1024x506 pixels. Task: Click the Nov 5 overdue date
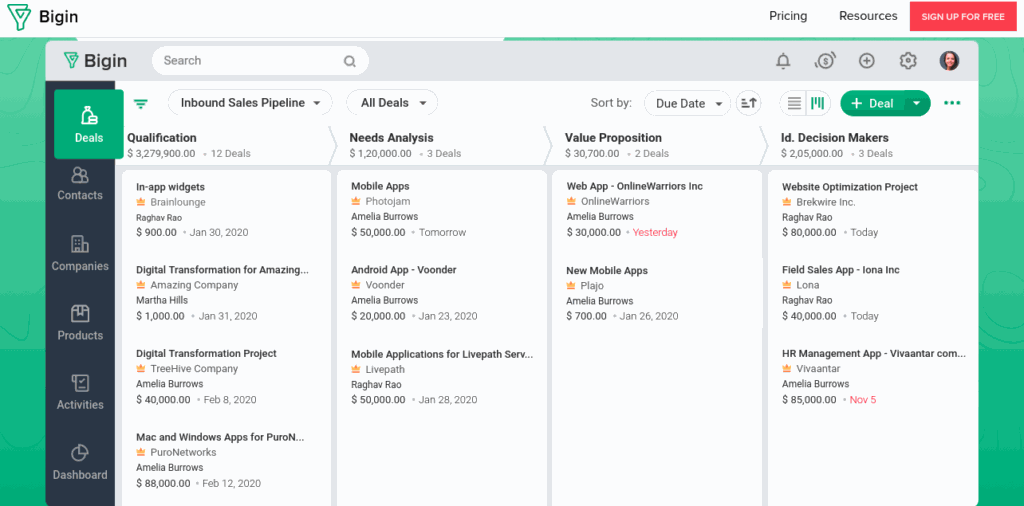click(863, 400)
